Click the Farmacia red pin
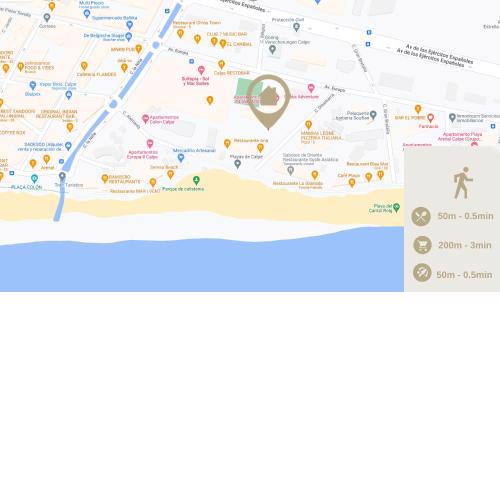The image size is (500, 500). [431, 118]
